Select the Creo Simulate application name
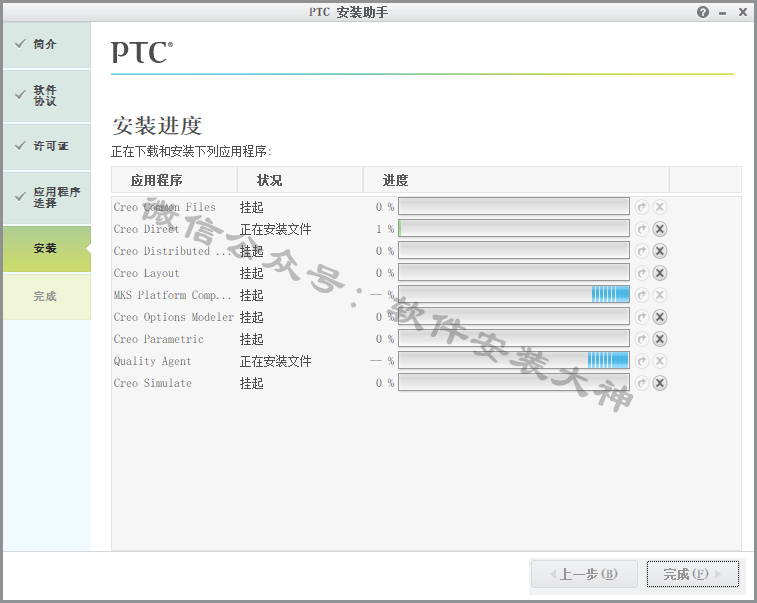 [153, 383]
